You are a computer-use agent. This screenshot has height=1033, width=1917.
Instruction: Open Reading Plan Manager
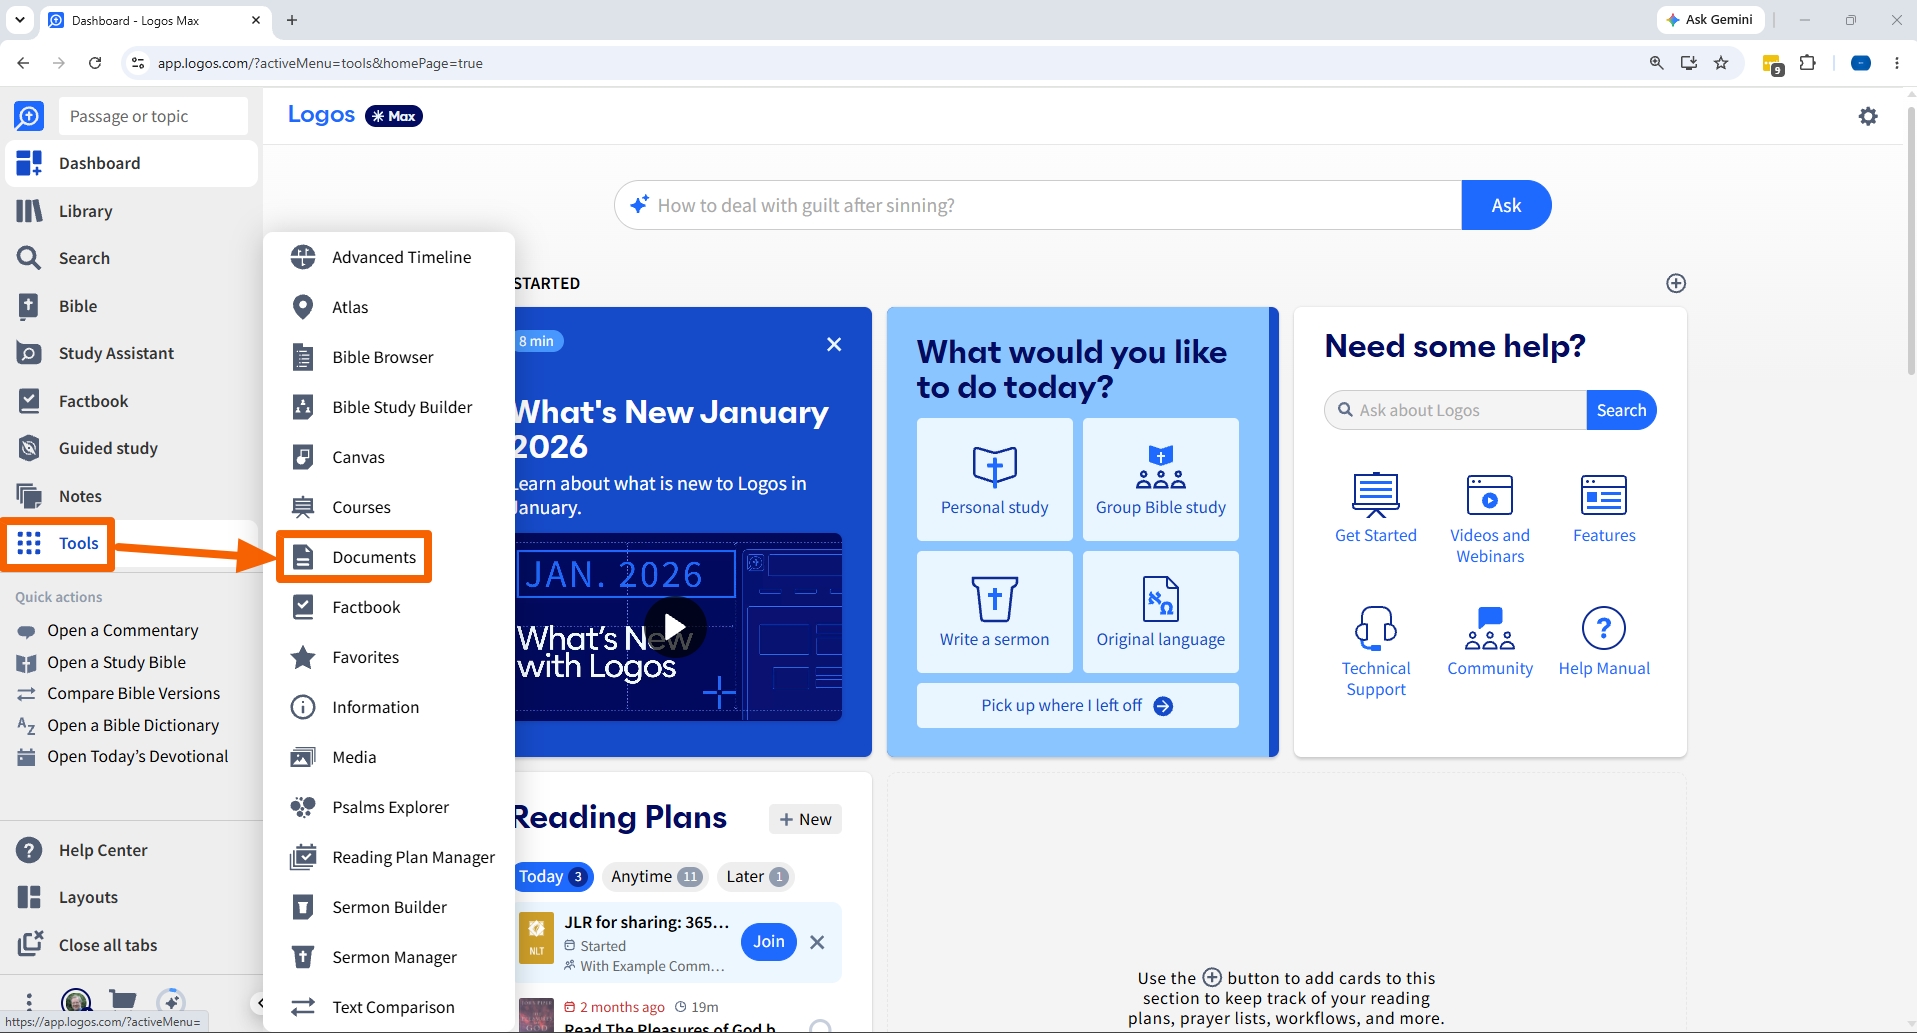click(389, 857)
